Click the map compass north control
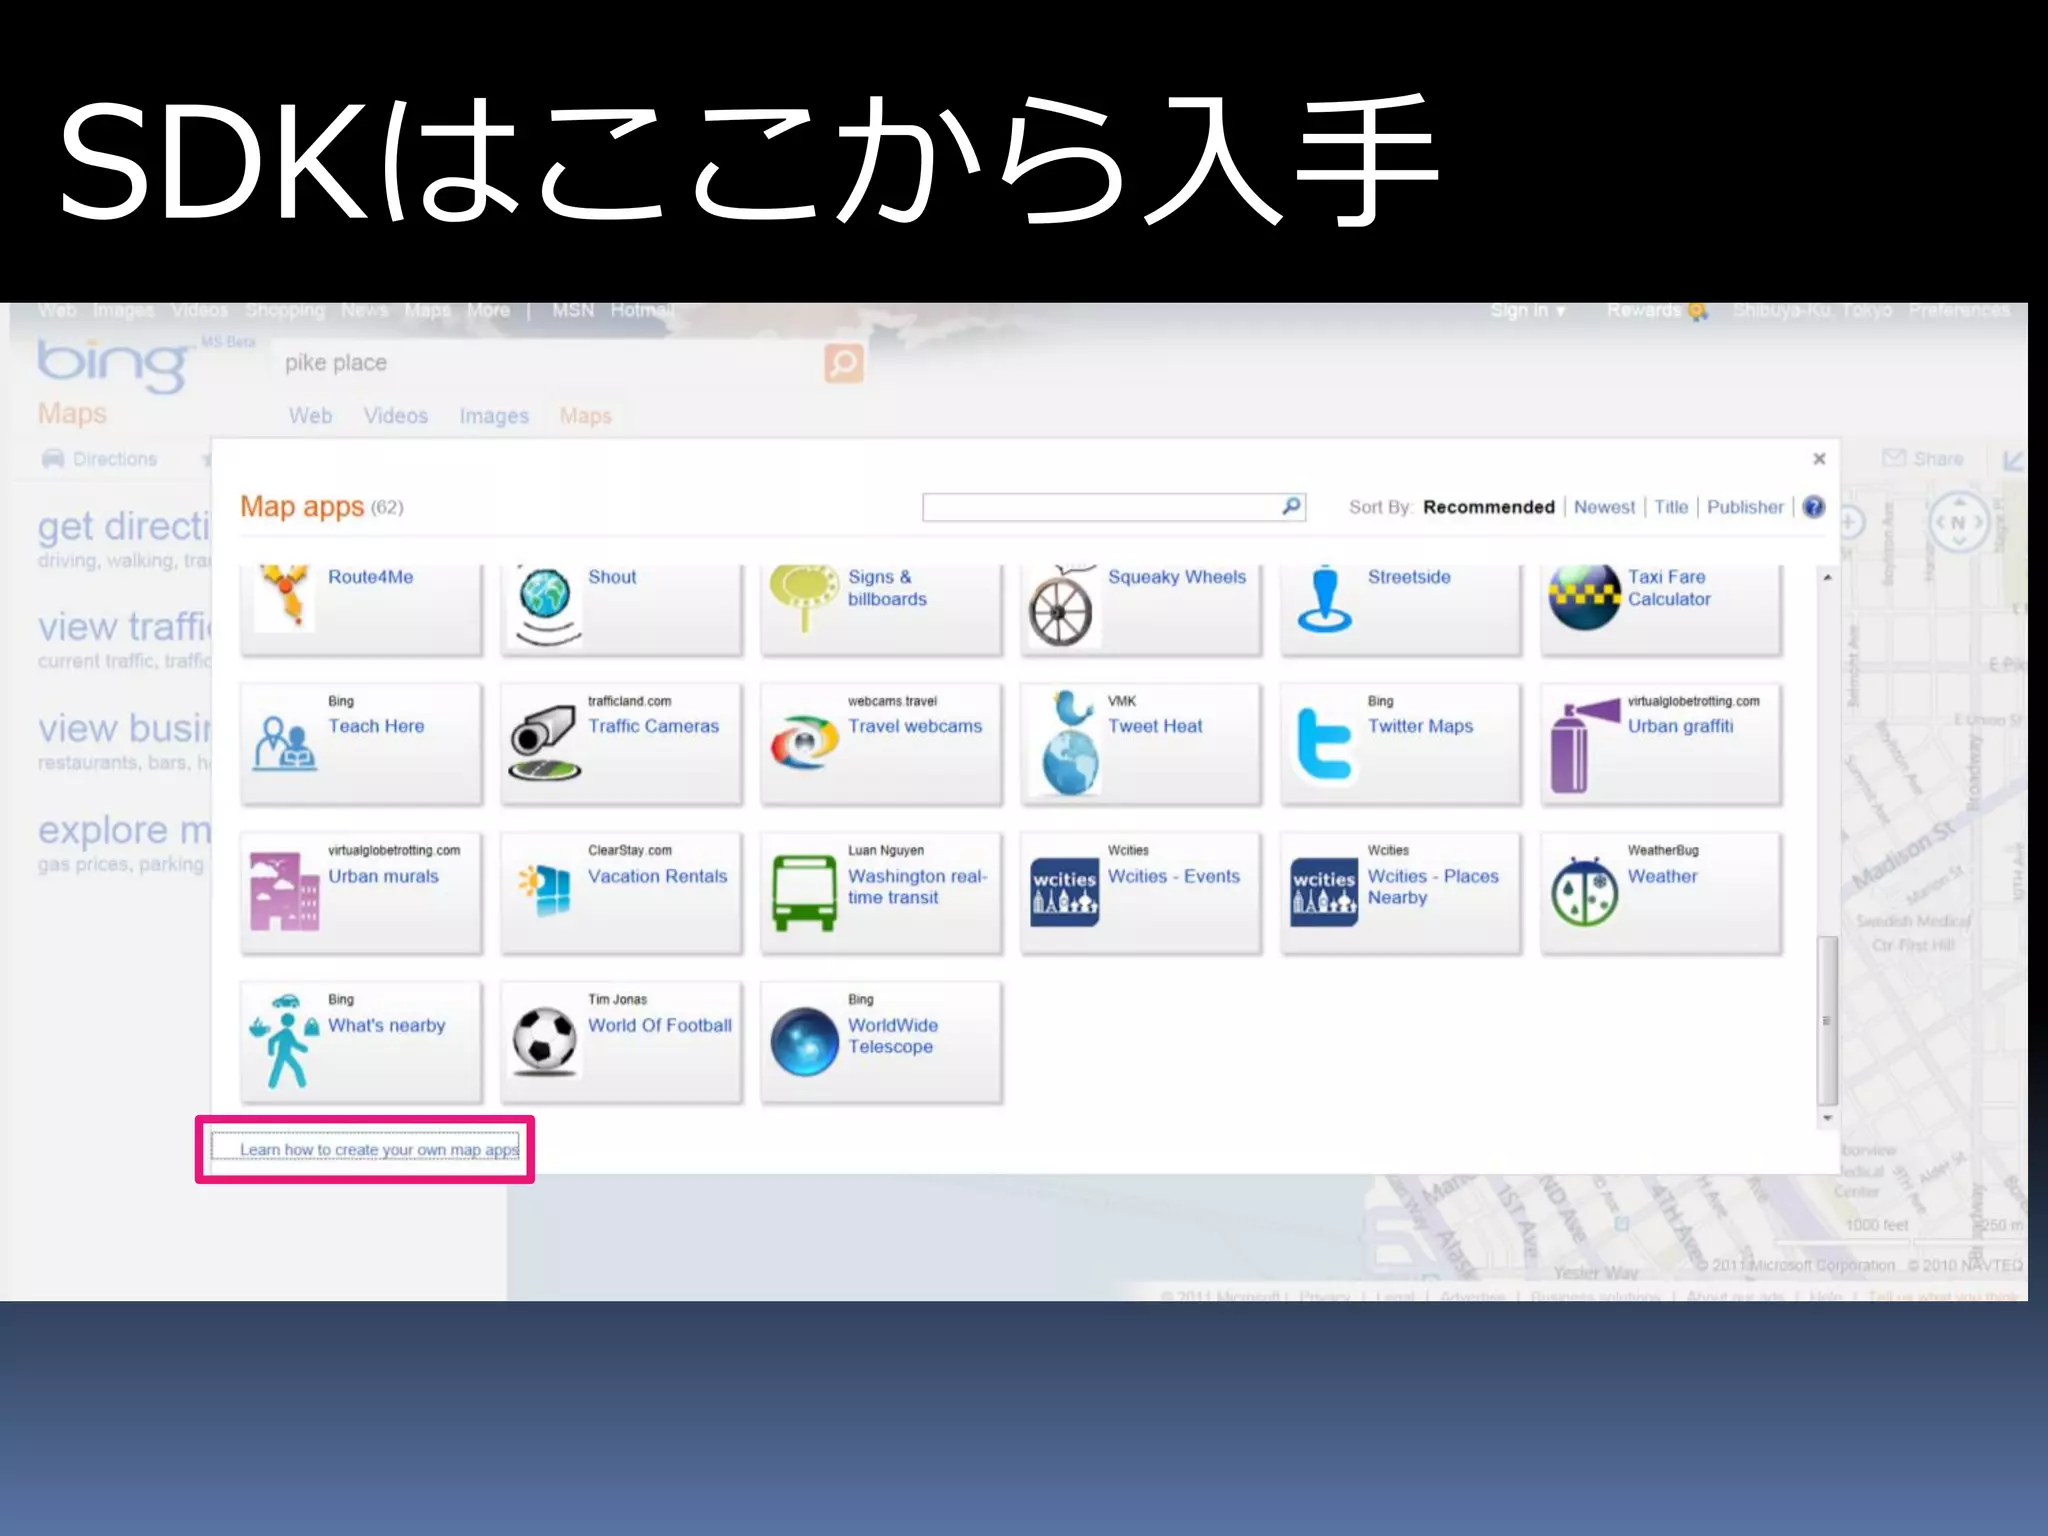This screenshot has width=2048, height=1536. (x=1958, y=522)
